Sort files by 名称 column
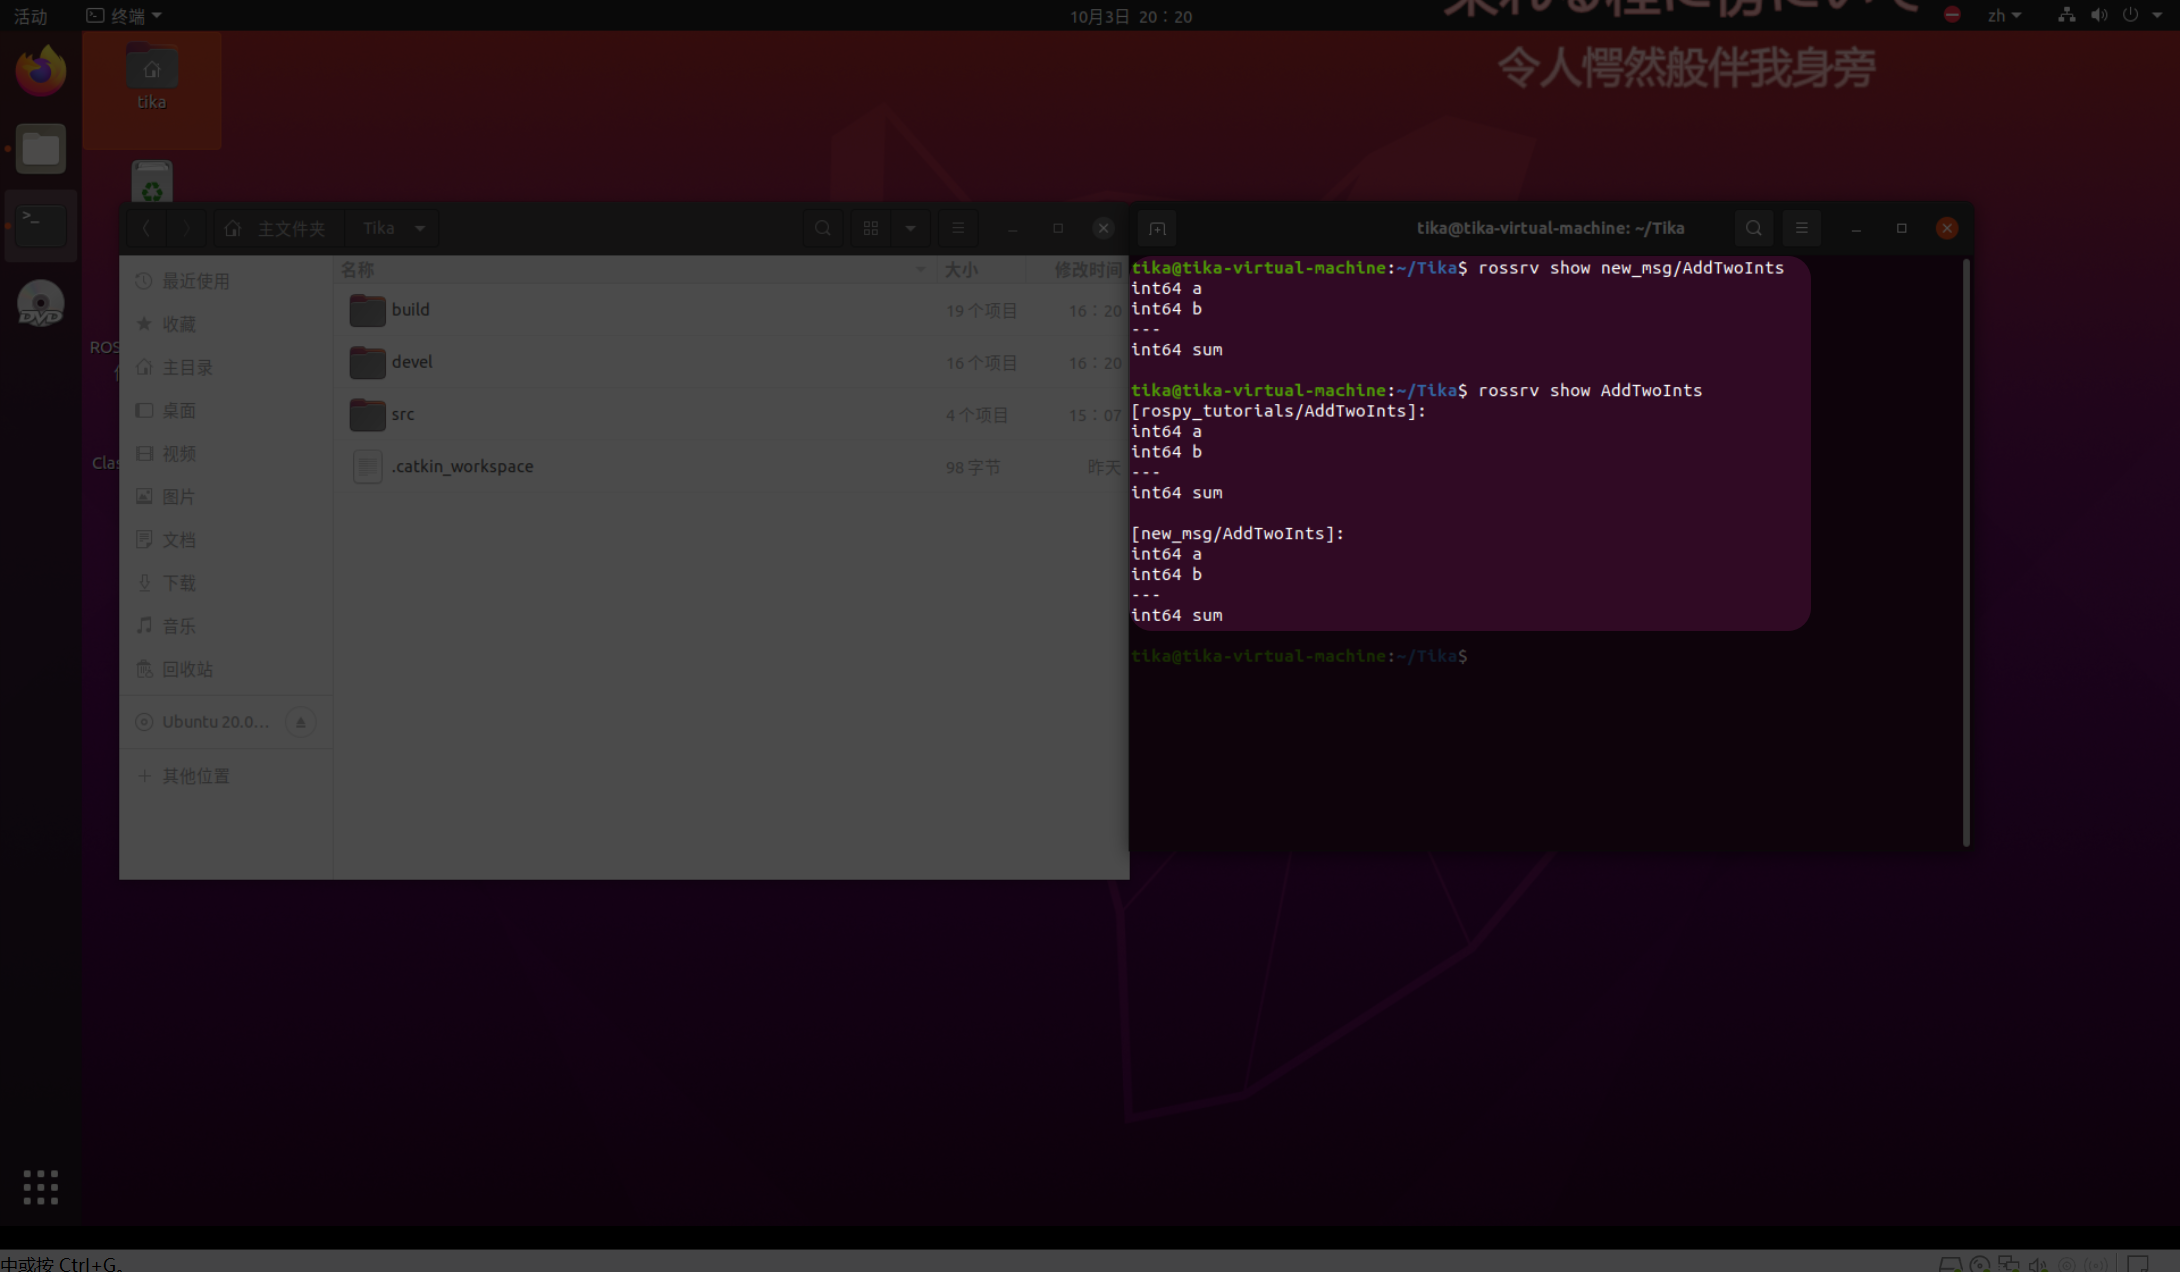 pos(357,270)
